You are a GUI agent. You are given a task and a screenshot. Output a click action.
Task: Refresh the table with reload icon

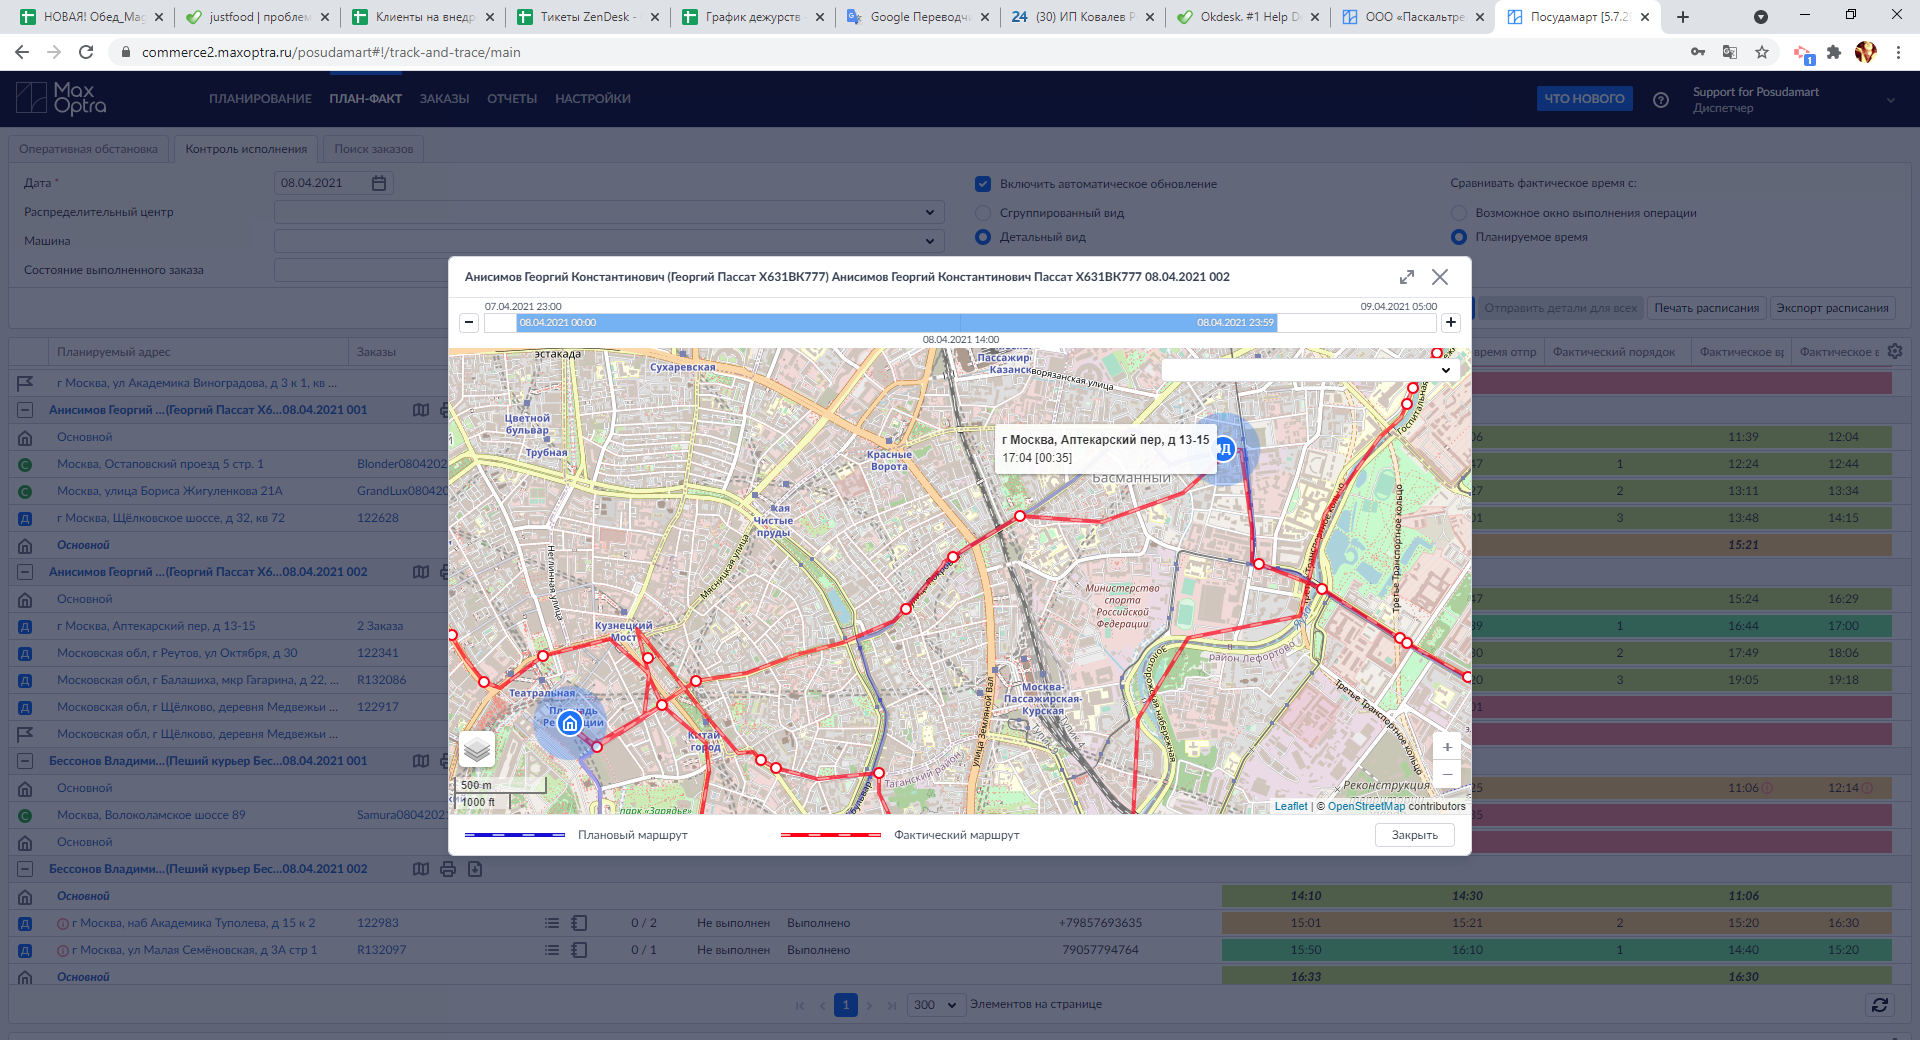(1880, 1005)
